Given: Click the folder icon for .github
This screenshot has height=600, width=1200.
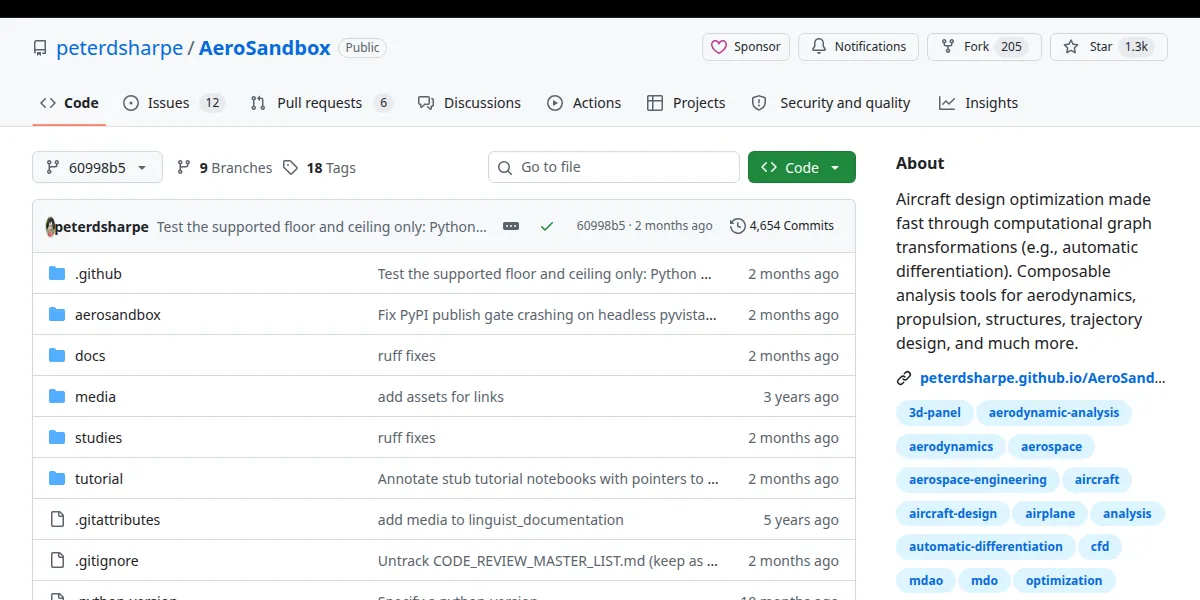Looking at the screenshot, I should 57,274.
